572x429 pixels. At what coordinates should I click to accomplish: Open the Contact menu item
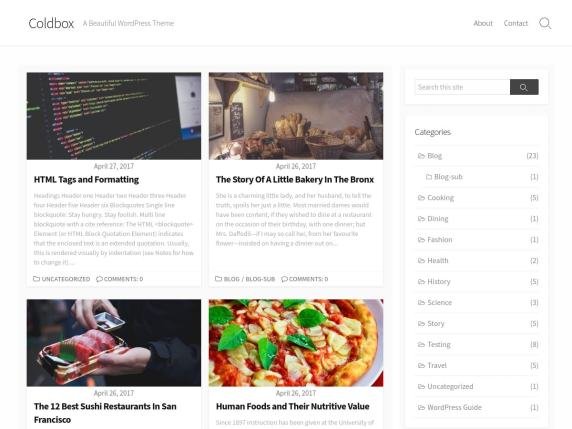(x=516, y=23)
